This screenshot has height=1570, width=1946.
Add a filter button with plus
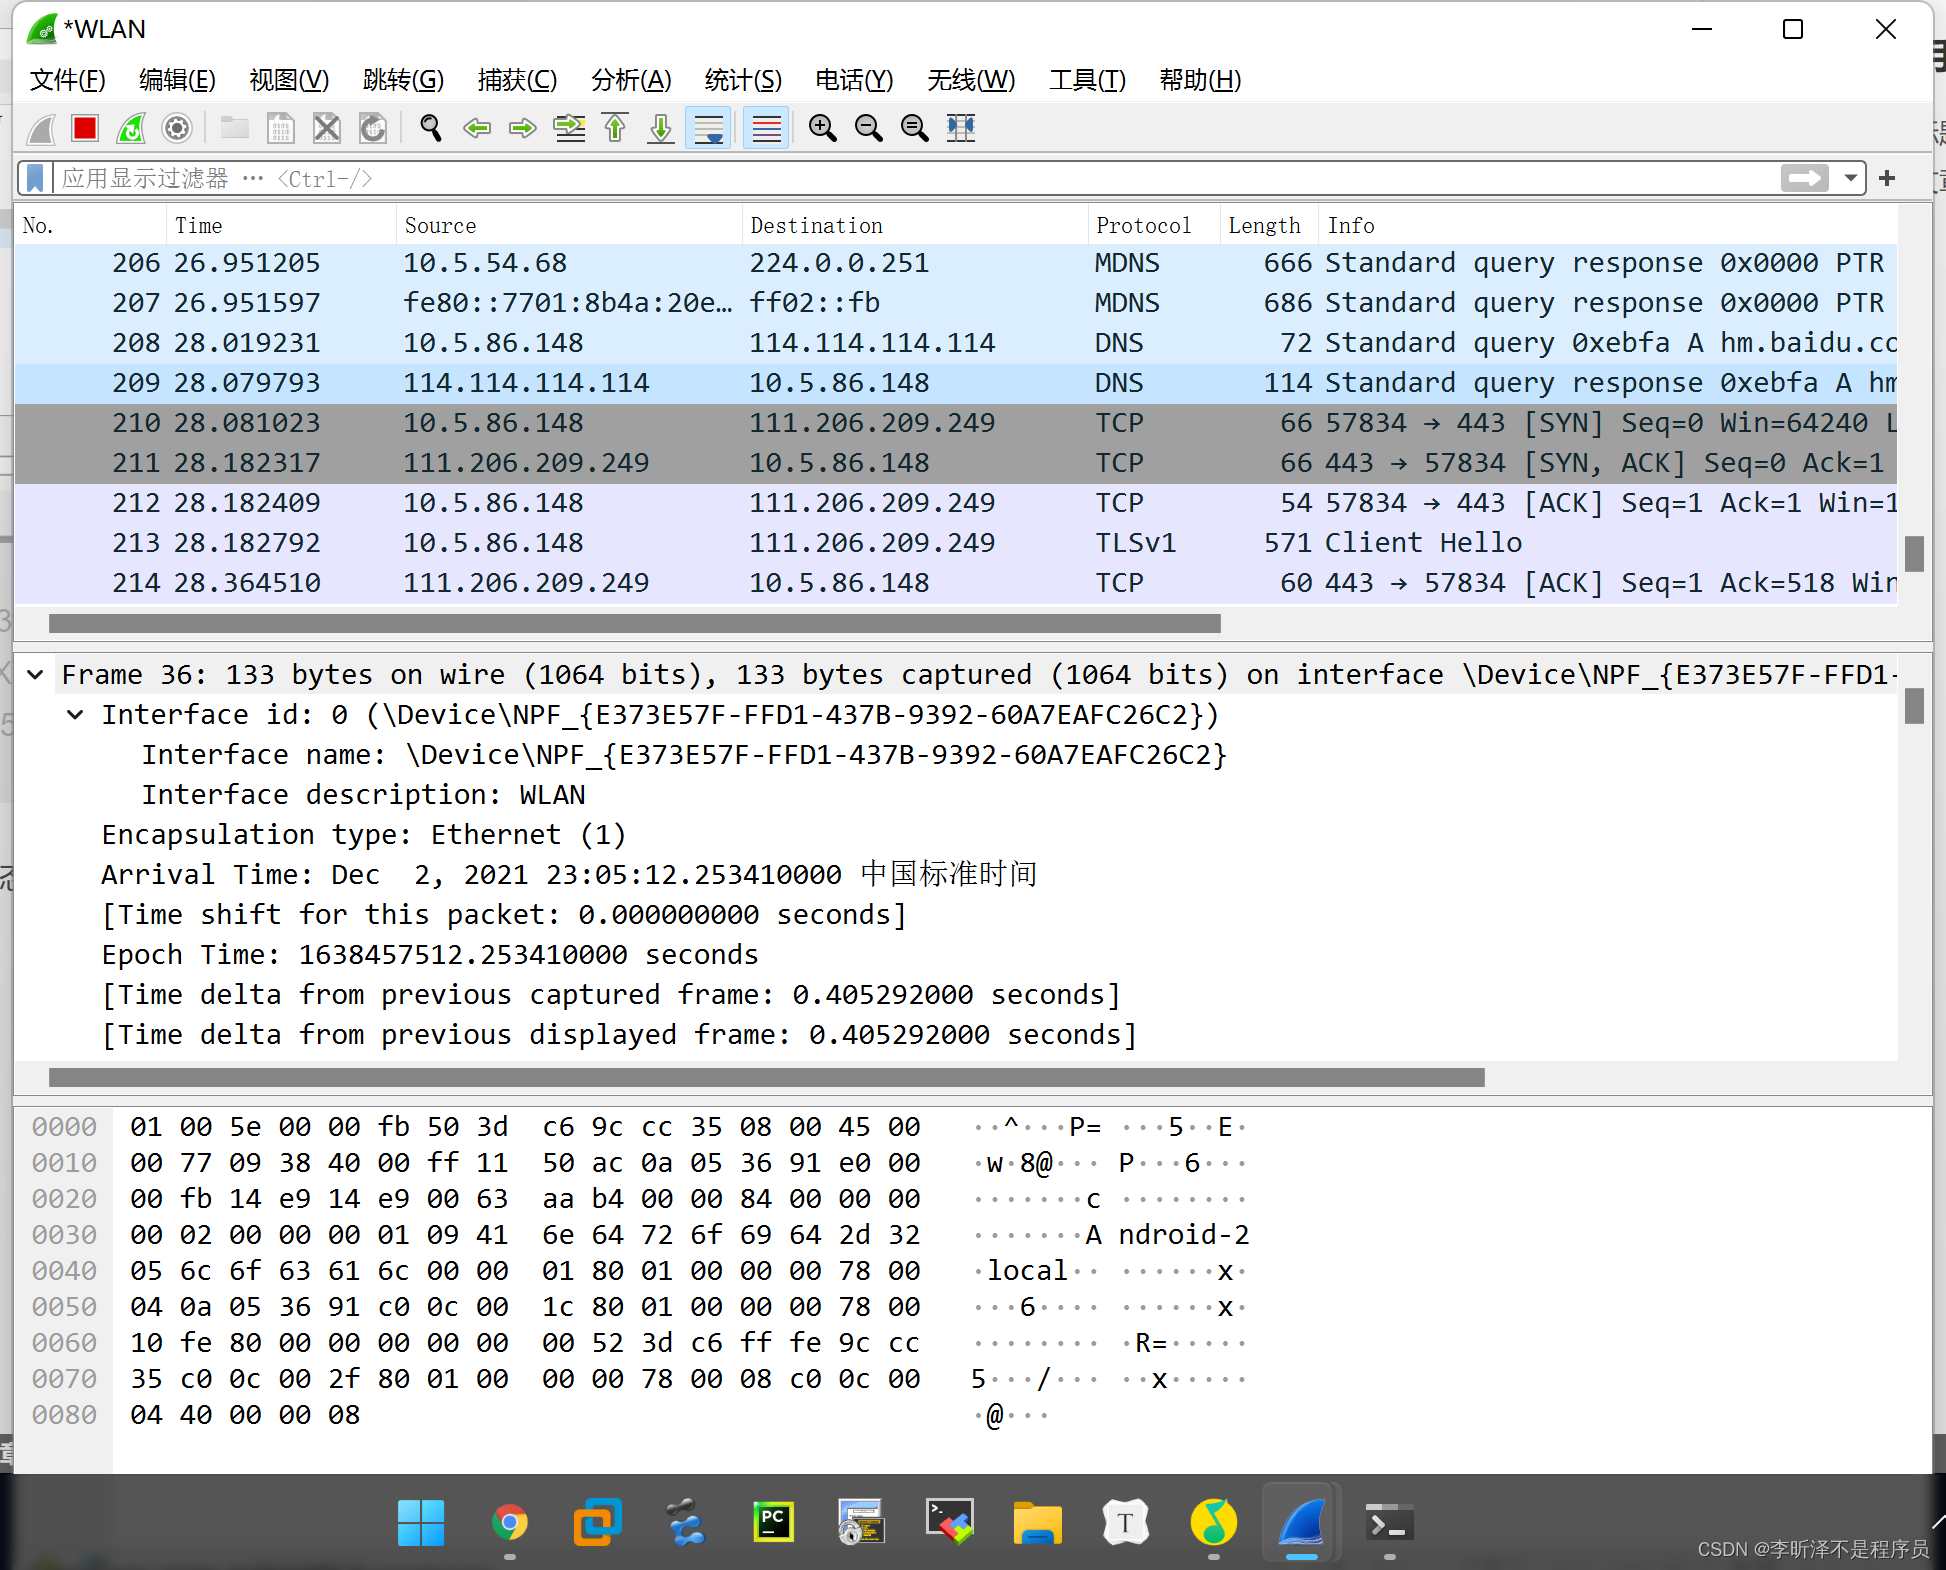pos(1887,178)
